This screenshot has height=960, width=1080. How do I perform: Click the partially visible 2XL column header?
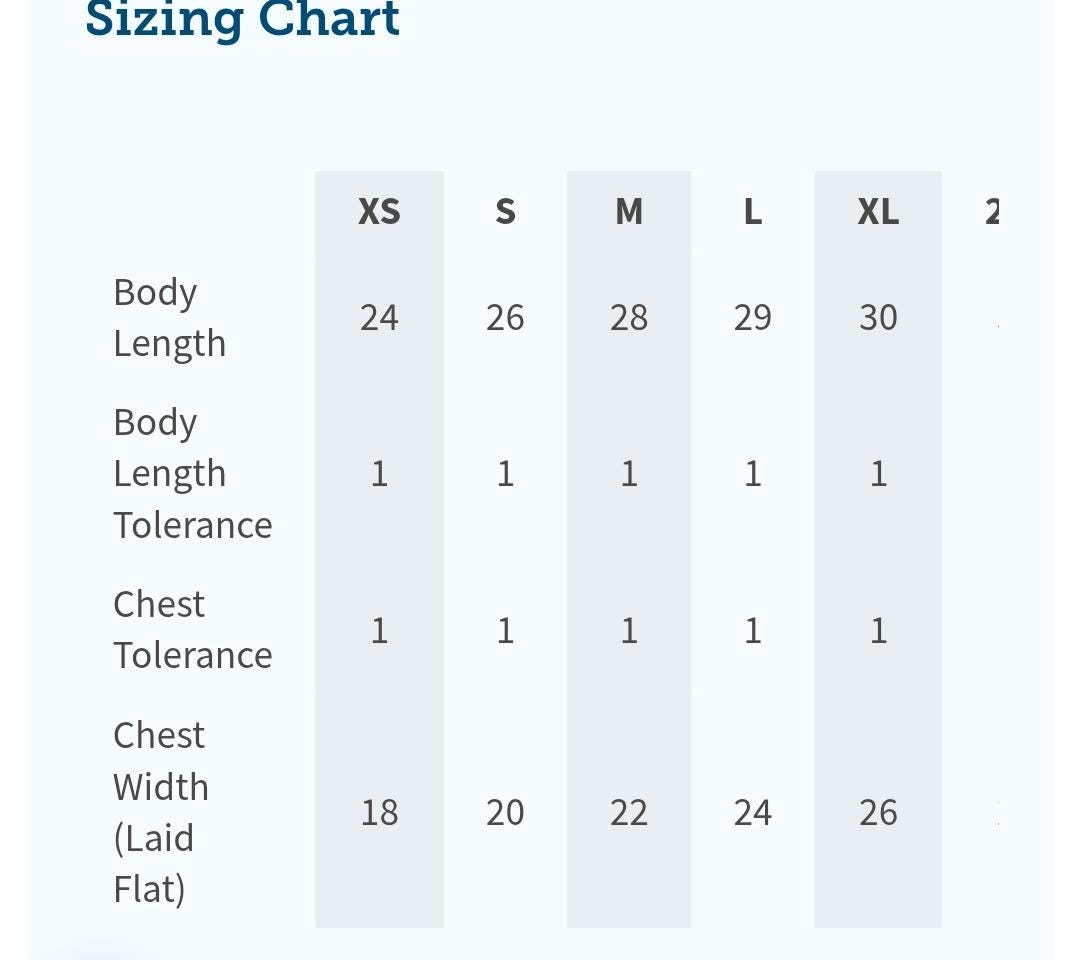992,211
